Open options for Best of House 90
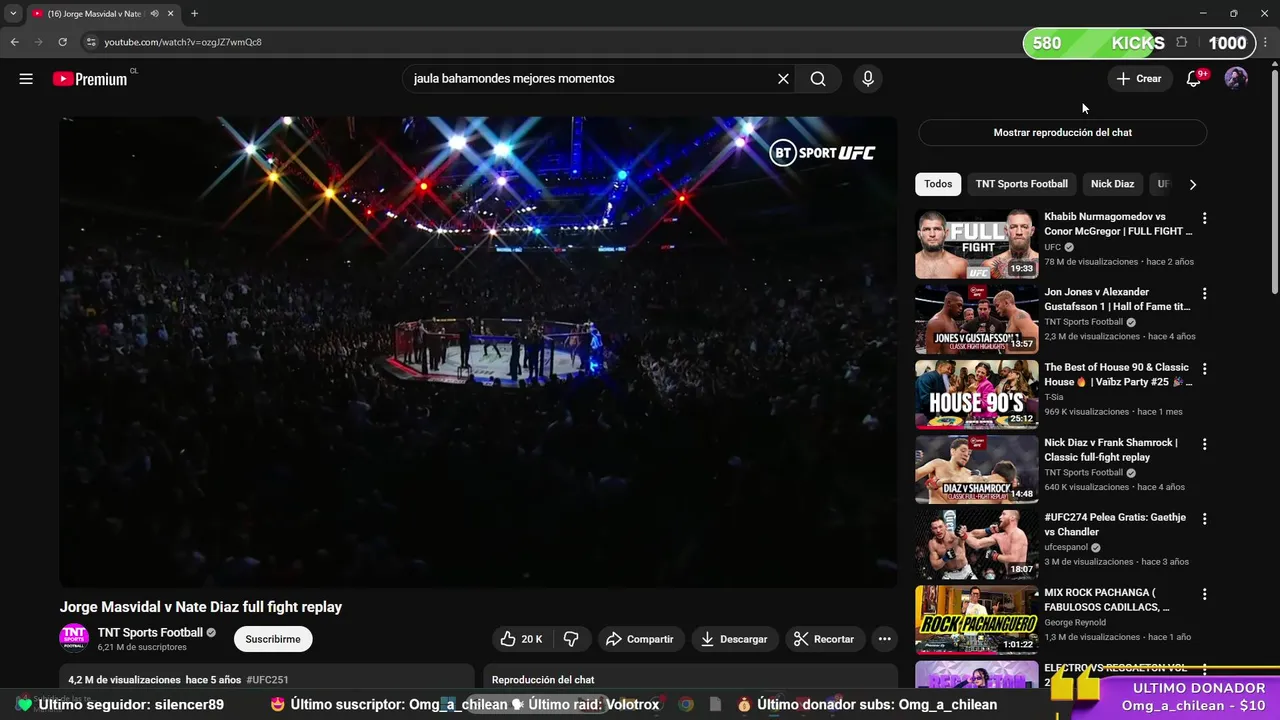Viewport: 1280px width, 720px height. (x=1204, y=368)
